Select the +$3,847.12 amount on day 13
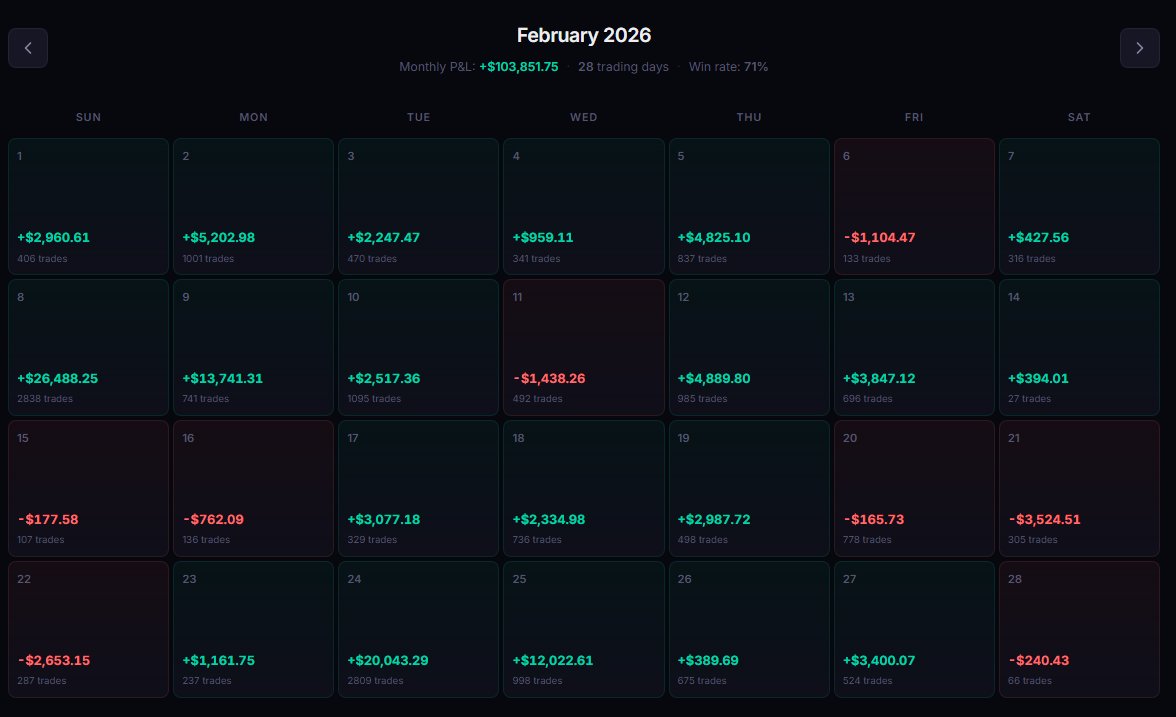This screenshot has height=717, width=1176. pos(879,379)
